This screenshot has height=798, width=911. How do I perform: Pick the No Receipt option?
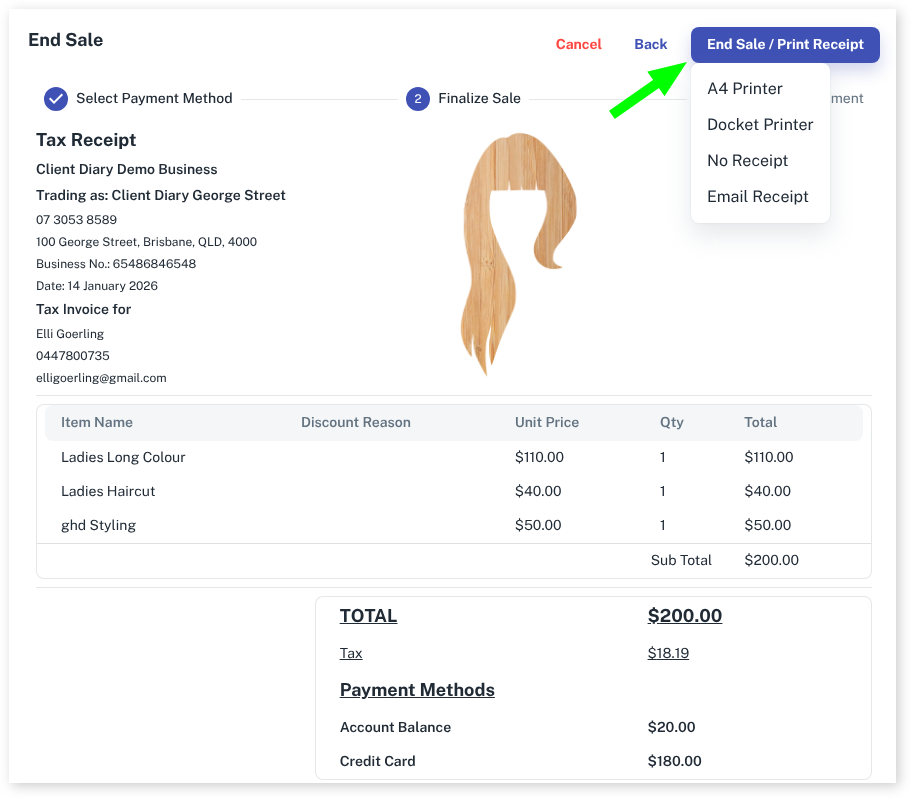(747, 161)
